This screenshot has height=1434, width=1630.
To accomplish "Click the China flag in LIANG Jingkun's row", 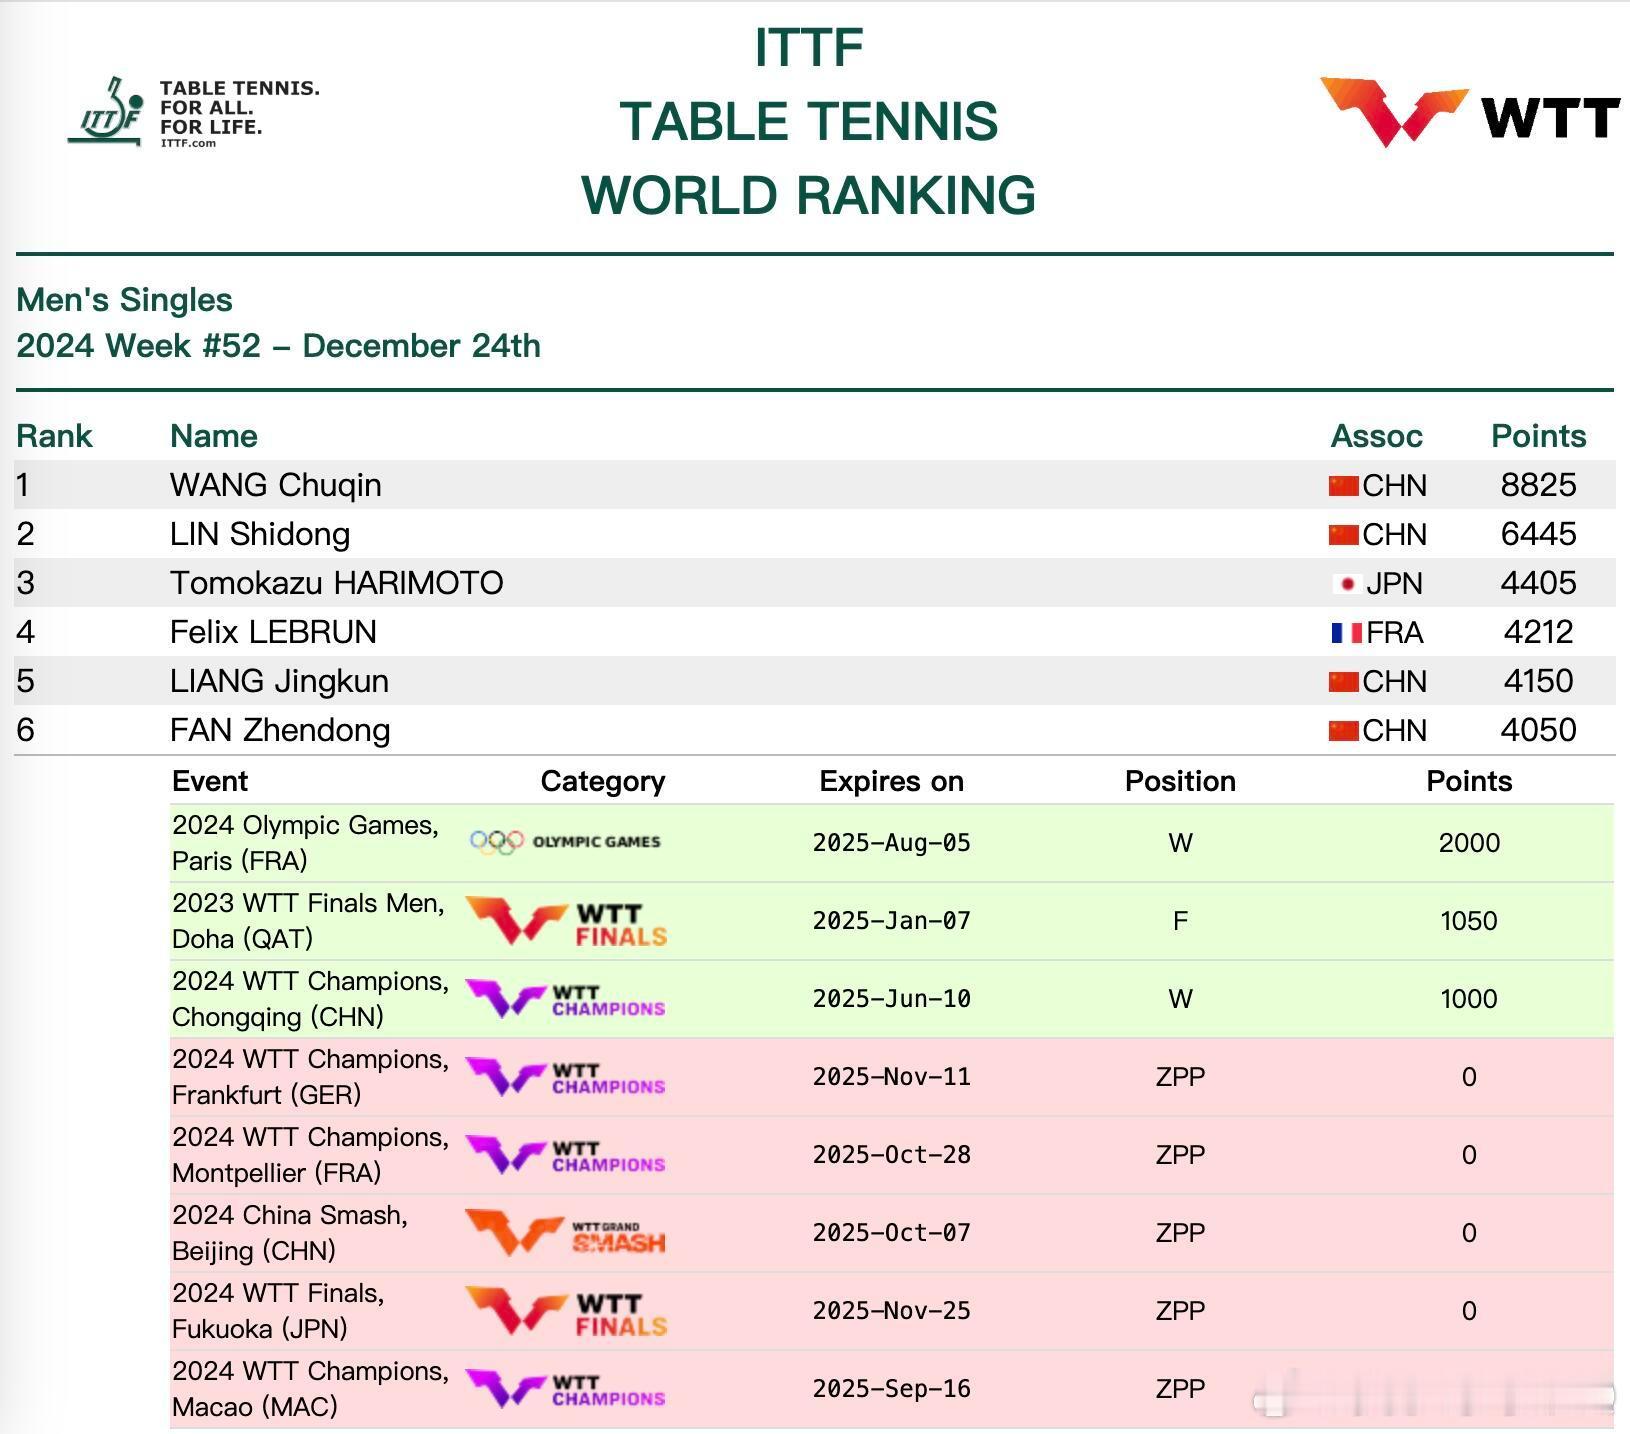I will pyautogui.click(x=1343, y=682).
